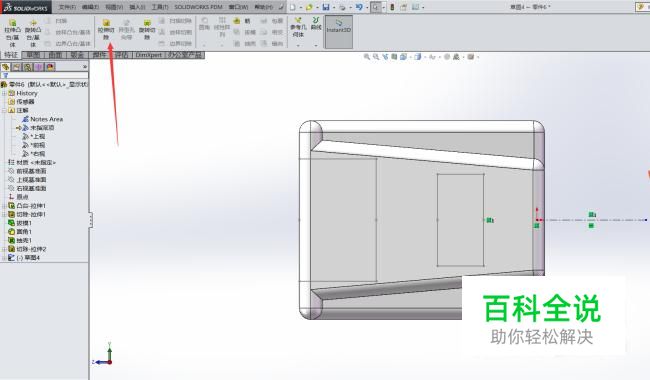Select the 切除-拉伸2 feature
The height and width of the screenshot is (380, 650).
pyautogui.click(x=31, y=249)
